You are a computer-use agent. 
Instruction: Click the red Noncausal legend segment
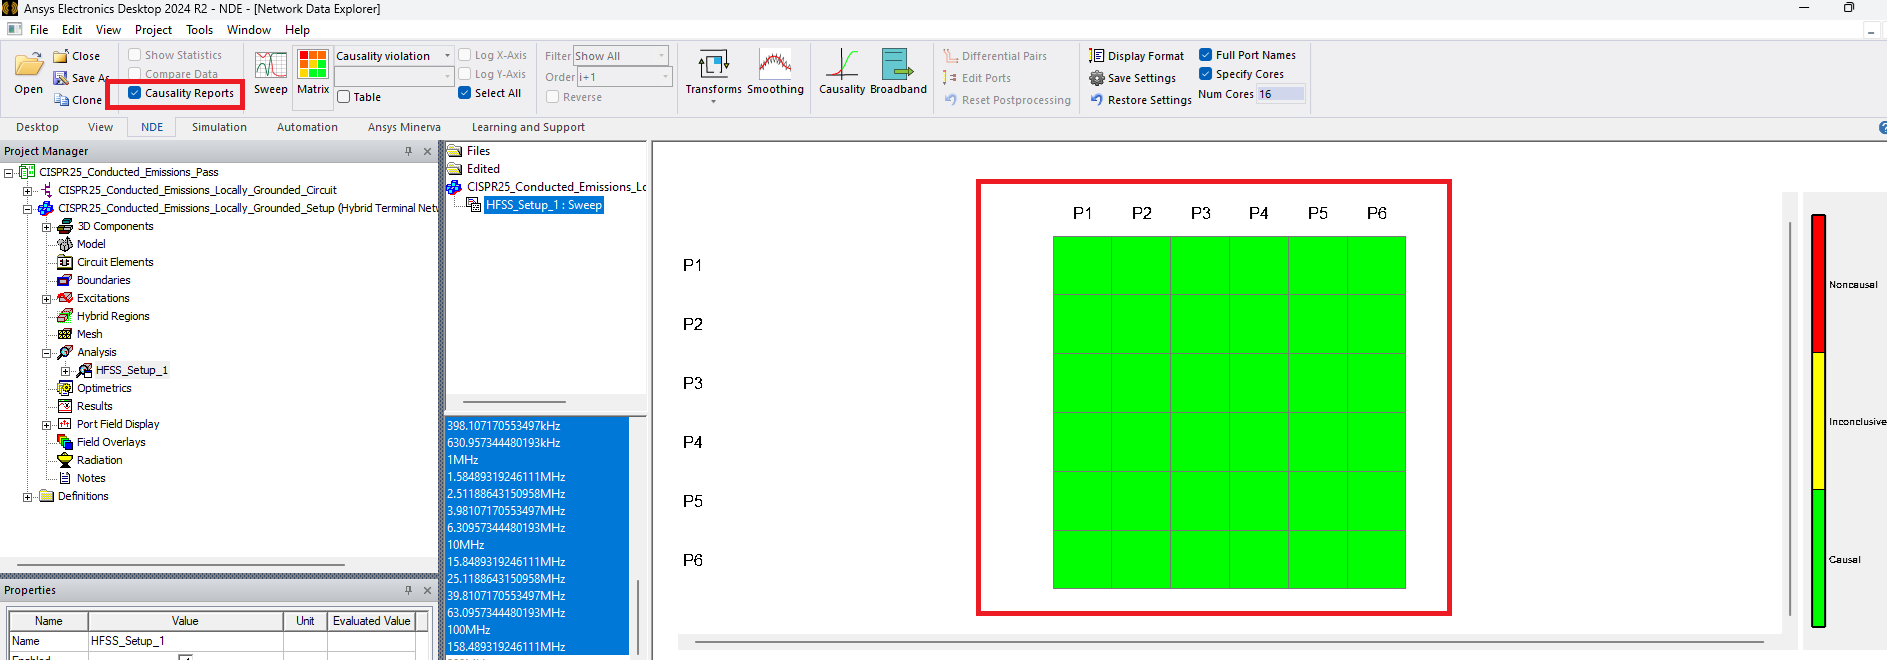point(1818,284)
